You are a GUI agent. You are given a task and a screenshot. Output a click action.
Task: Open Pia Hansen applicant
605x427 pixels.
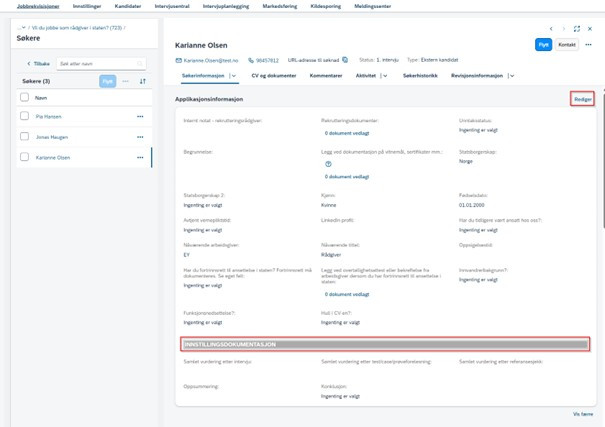[x=49, y=116]
